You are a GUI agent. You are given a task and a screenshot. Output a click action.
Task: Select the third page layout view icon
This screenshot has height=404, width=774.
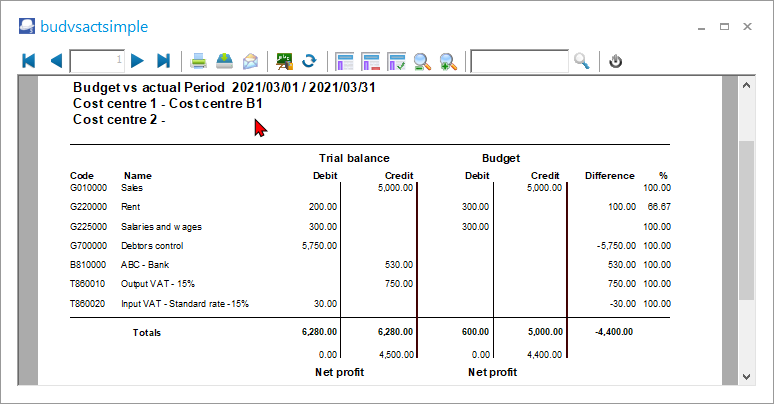tap(397, 61)
